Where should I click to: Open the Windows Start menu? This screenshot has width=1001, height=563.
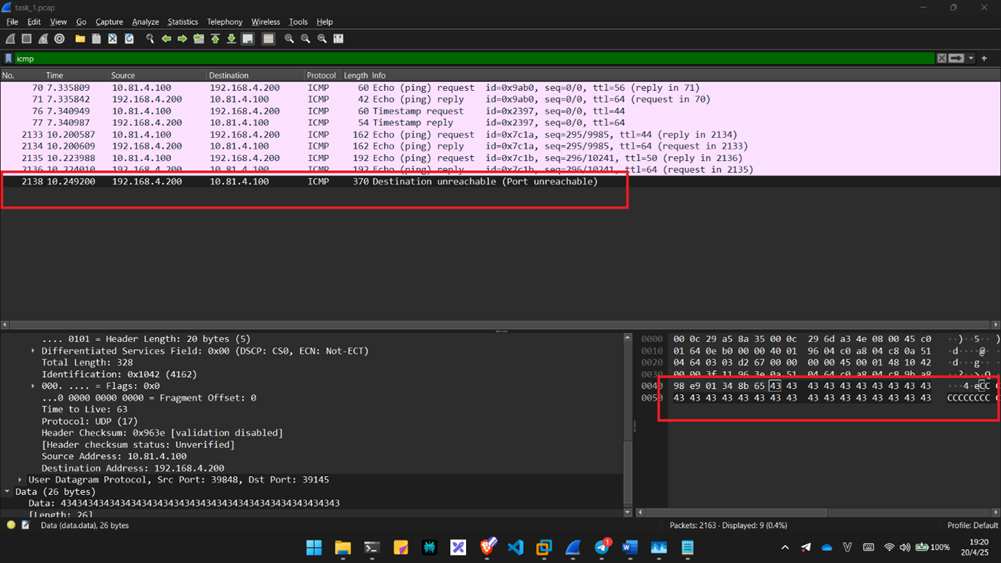click(x=314, y=548)
